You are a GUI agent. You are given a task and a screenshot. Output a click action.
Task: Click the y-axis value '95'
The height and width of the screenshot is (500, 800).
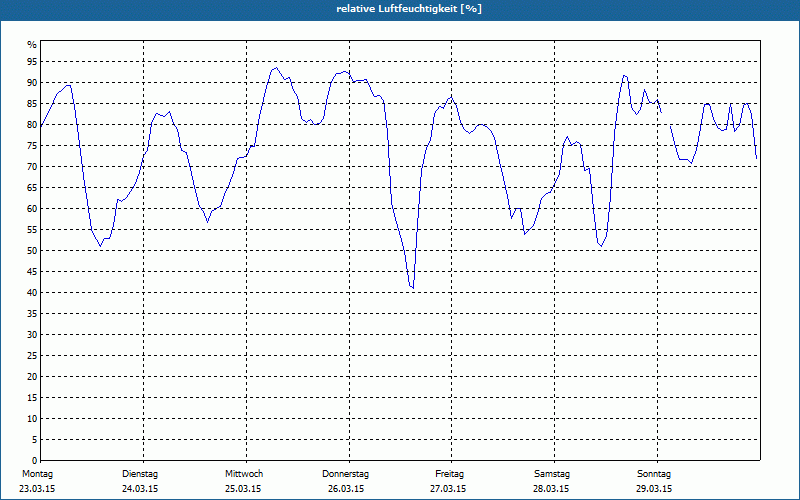tap(32, 62)
